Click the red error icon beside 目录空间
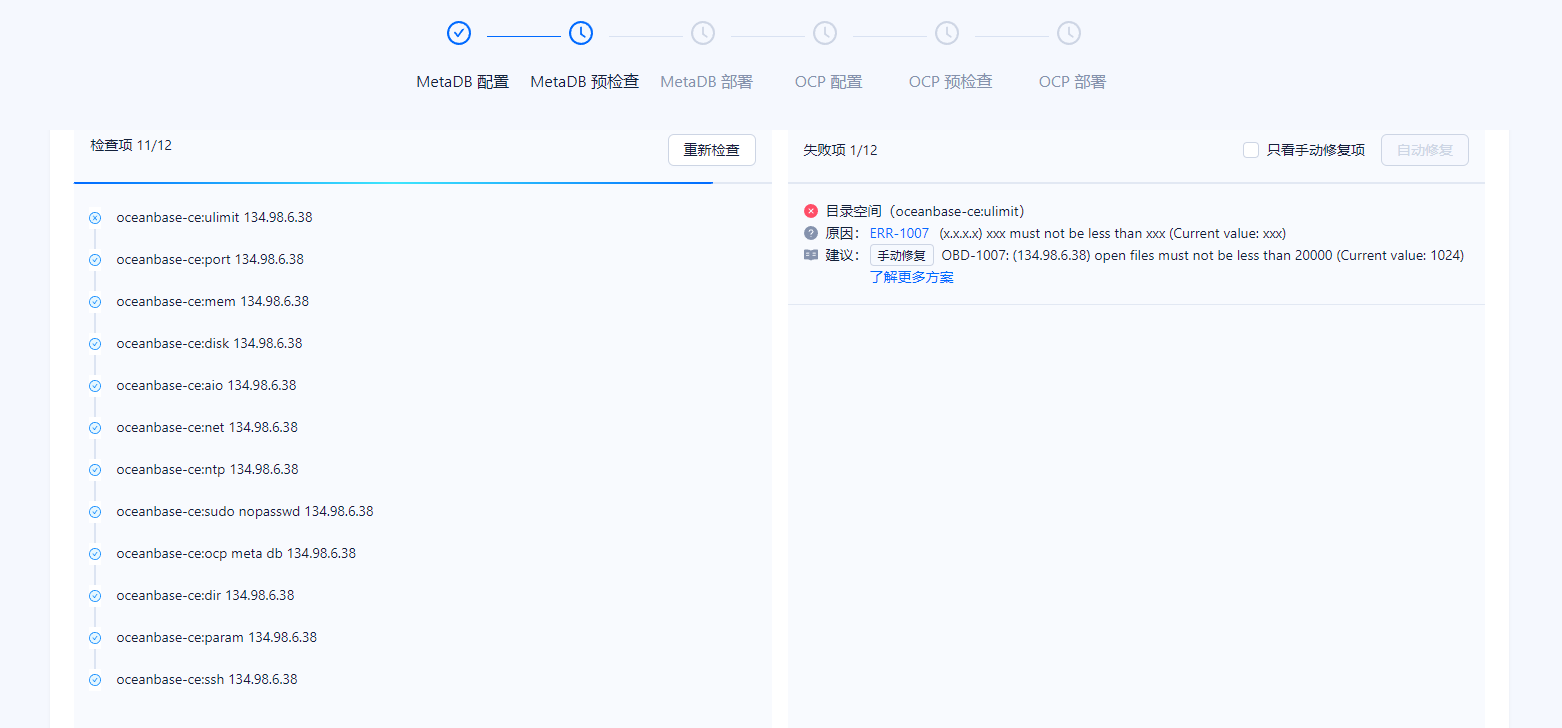Viewport: 1562px width, 728px height. pyautogui.click(x=811, y=211)
